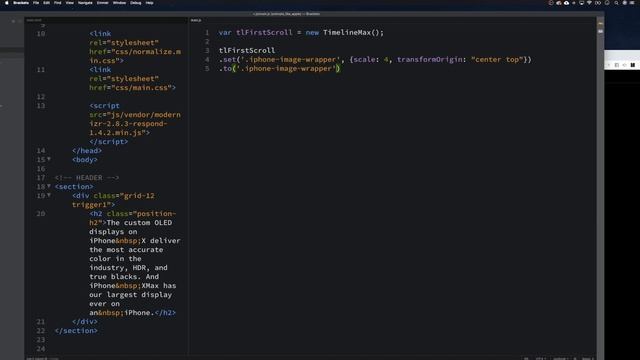Click the 'new' keyword
The width and height of the screenshot is (640, 360).
pyautogui.click(x=312, y=32)
